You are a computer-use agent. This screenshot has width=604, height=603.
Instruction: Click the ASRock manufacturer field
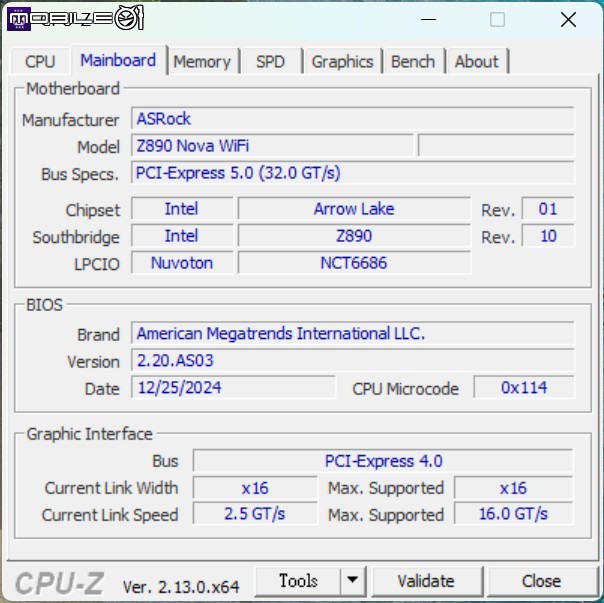tap(352, 119)
